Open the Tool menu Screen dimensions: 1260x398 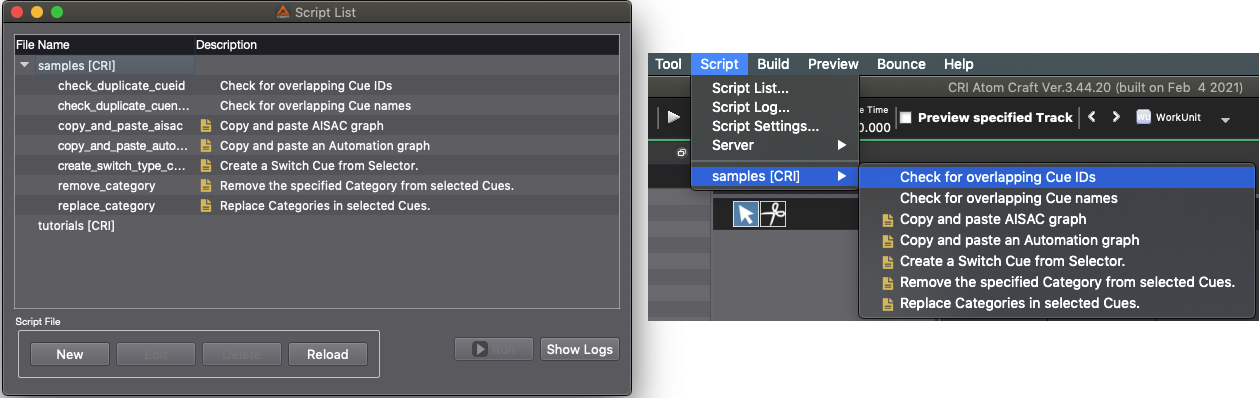click(669, 64)
